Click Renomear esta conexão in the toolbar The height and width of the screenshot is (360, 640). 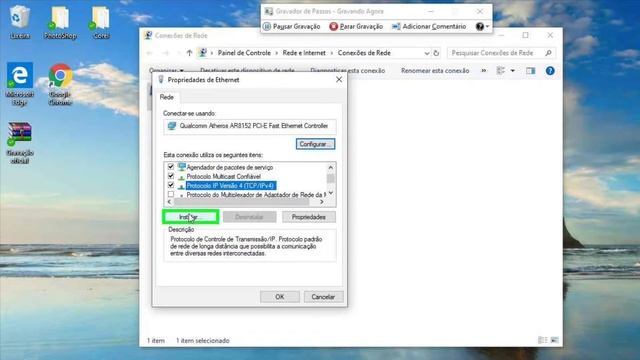point(435,71)
